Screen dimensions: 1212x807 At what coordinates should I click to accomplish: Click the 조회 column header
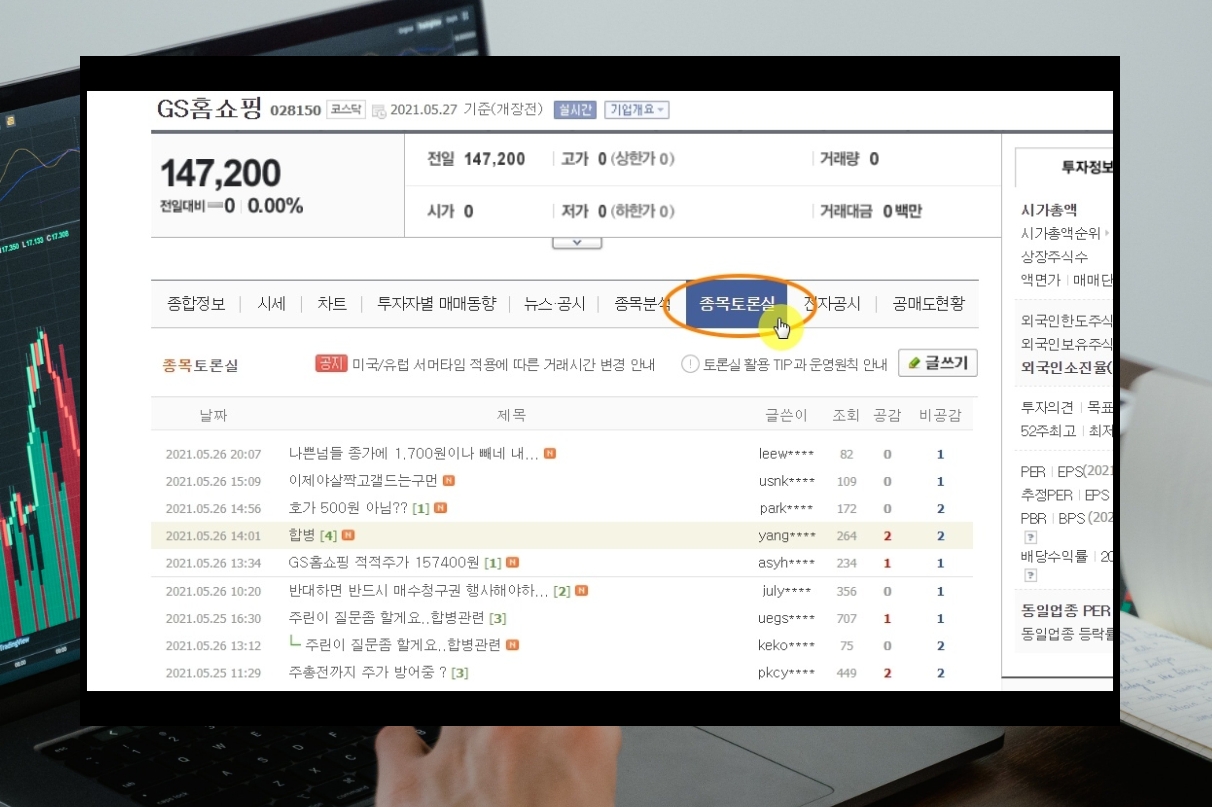pyautogui.click(x=846, y=415)
